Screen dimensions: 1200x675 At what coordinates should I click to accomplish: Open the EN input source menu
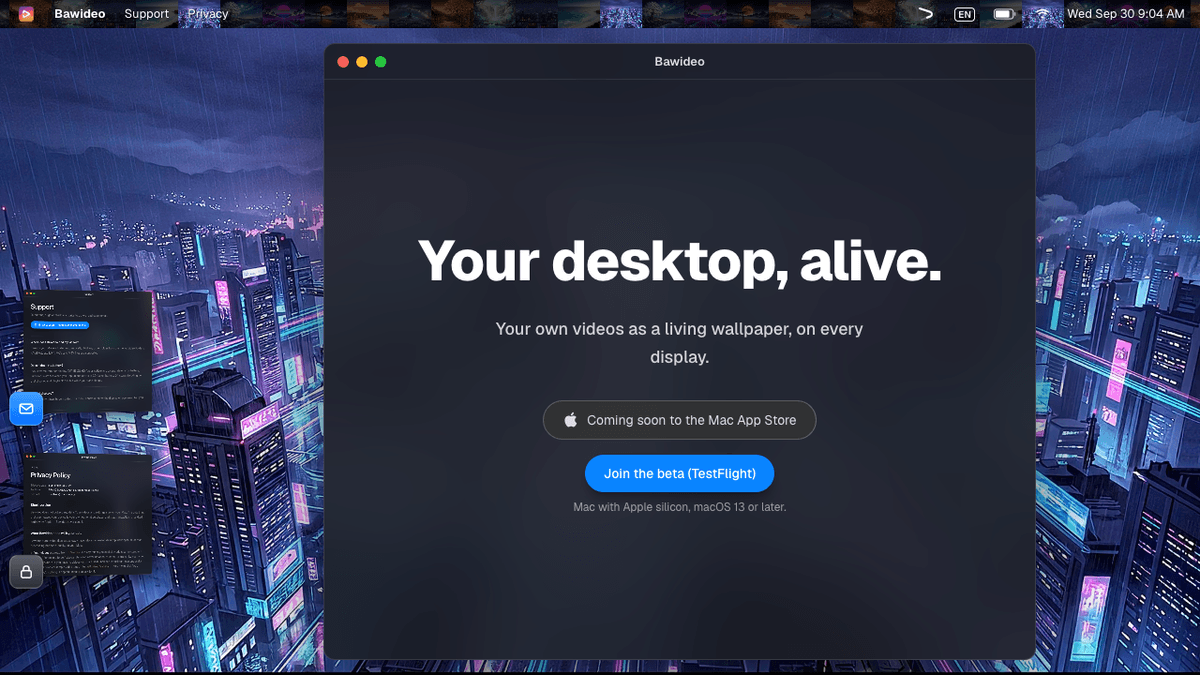(x=964, y=14)
